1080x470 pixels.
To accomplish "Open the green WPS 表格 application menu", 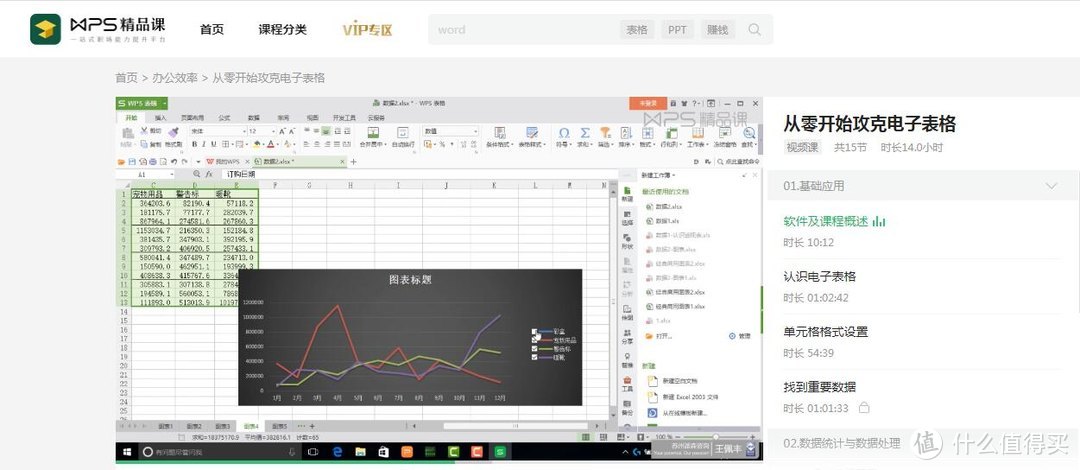I will (142, 103).
